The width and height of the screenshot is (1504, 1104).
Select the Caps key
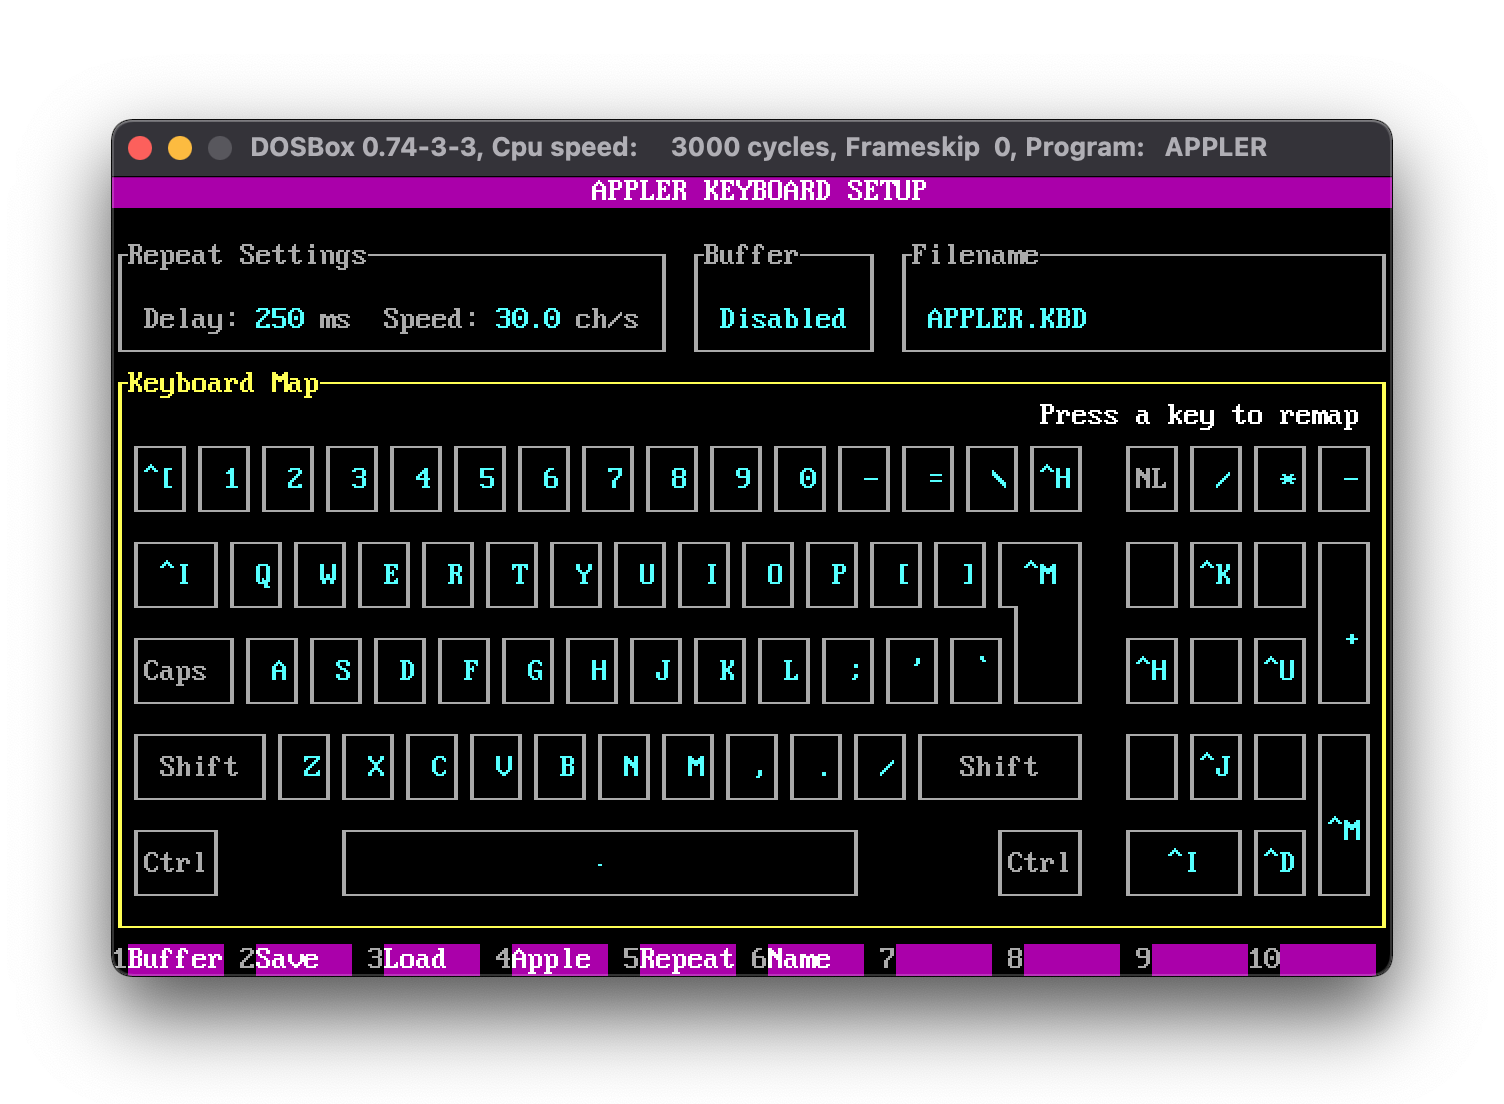[x=184, y=671]
